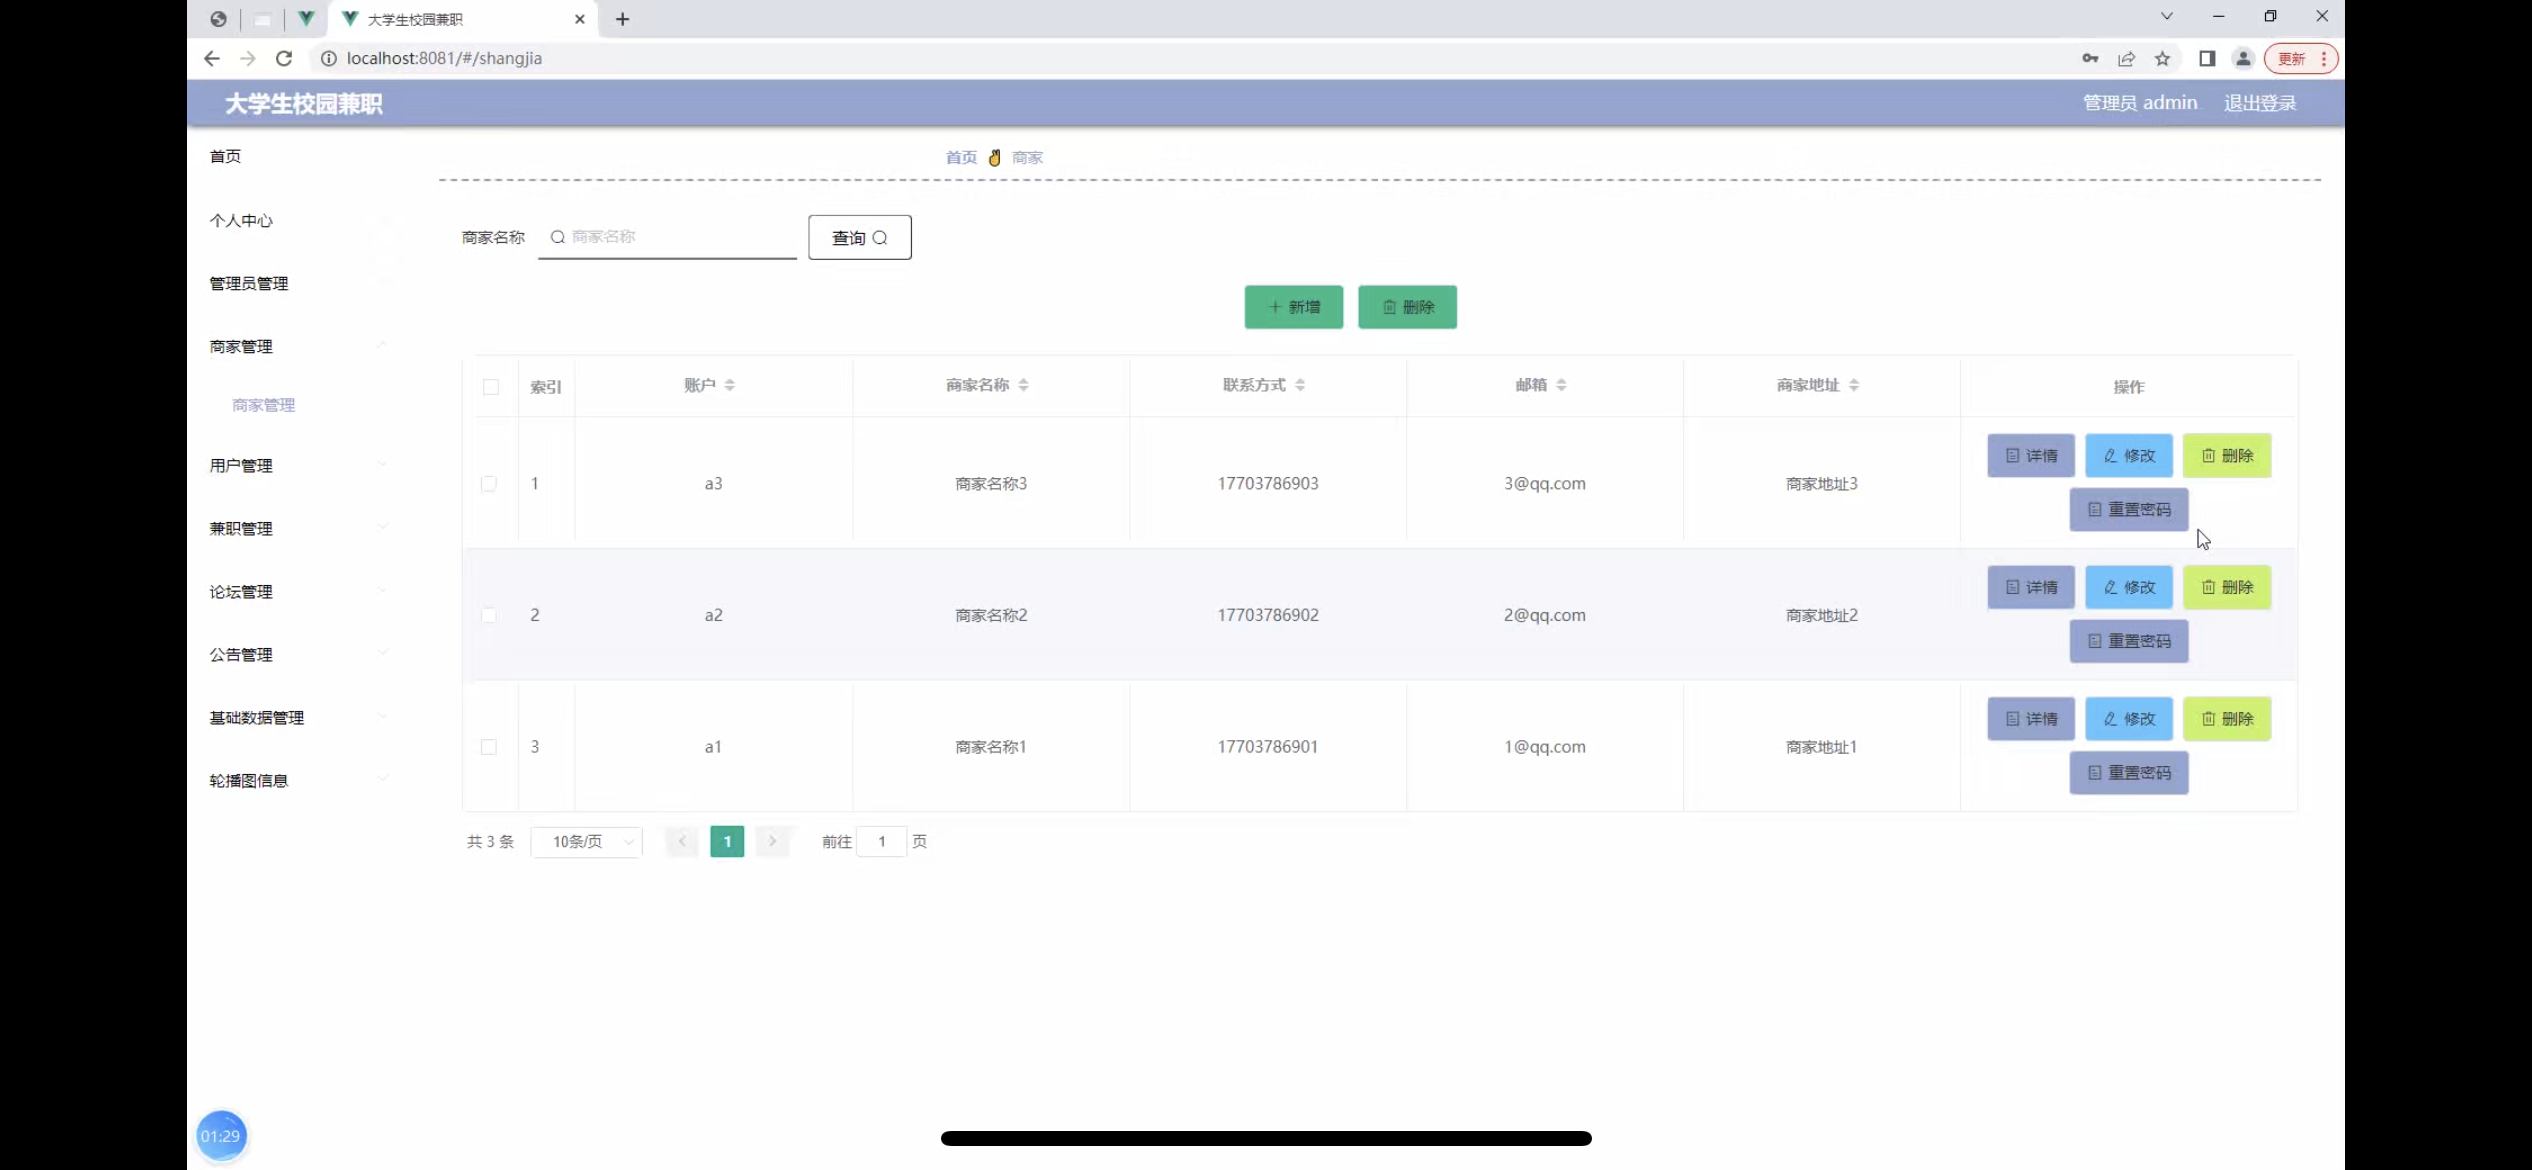2532x1170 pixels.
Task: Collapse the 商家管理 sidebar menu arrow
Action: coord(382,346)
